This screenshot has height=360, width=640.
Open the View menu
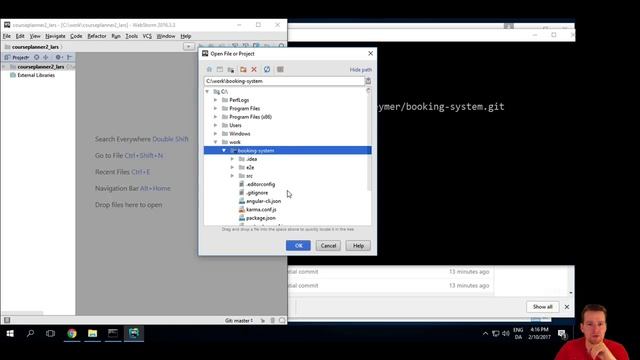click(x=35, y=36)
